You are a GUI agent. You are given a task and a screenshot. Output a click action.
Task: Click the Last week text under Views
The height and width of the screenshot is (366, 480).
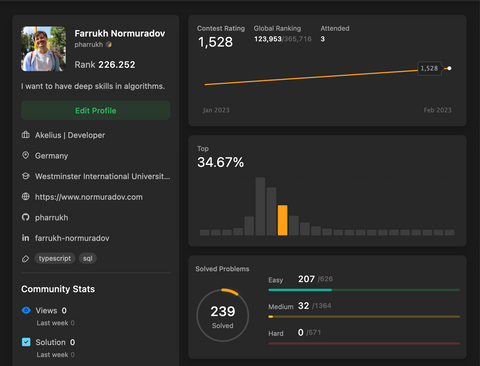point(55,323)
